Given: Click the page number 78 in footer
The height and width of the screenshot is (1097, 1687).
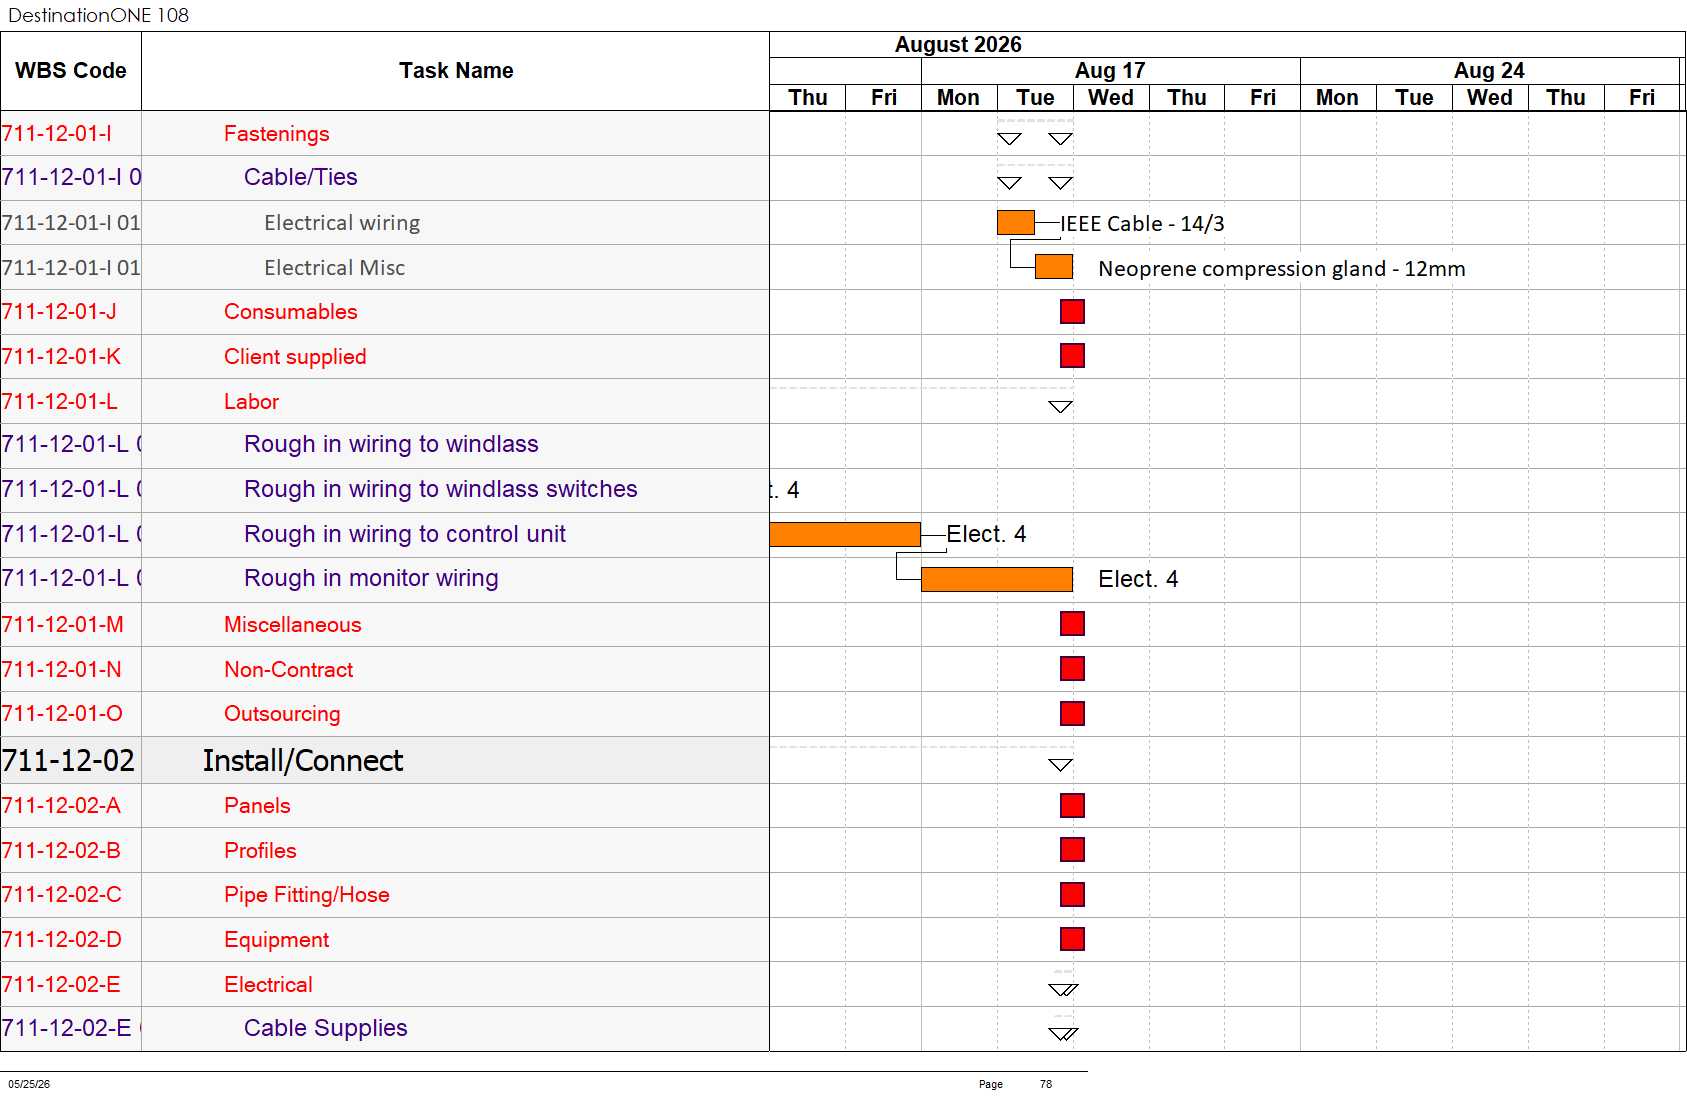Looking at the screenshot, I should pos(1046,1084).
